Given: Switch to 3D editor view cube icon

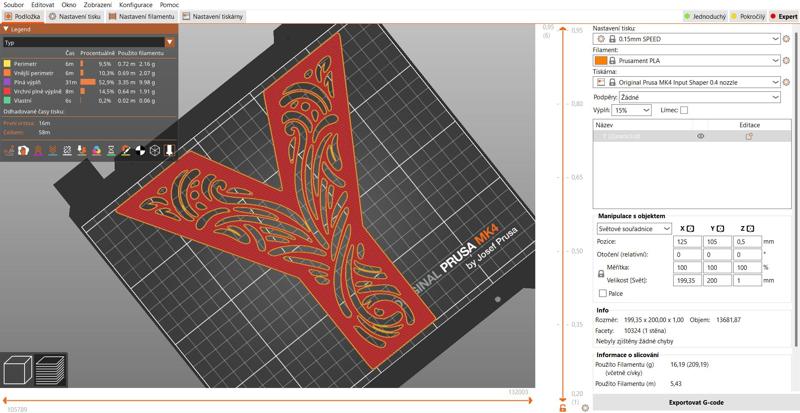Looking at the screenshot, I should pos(17,369).
